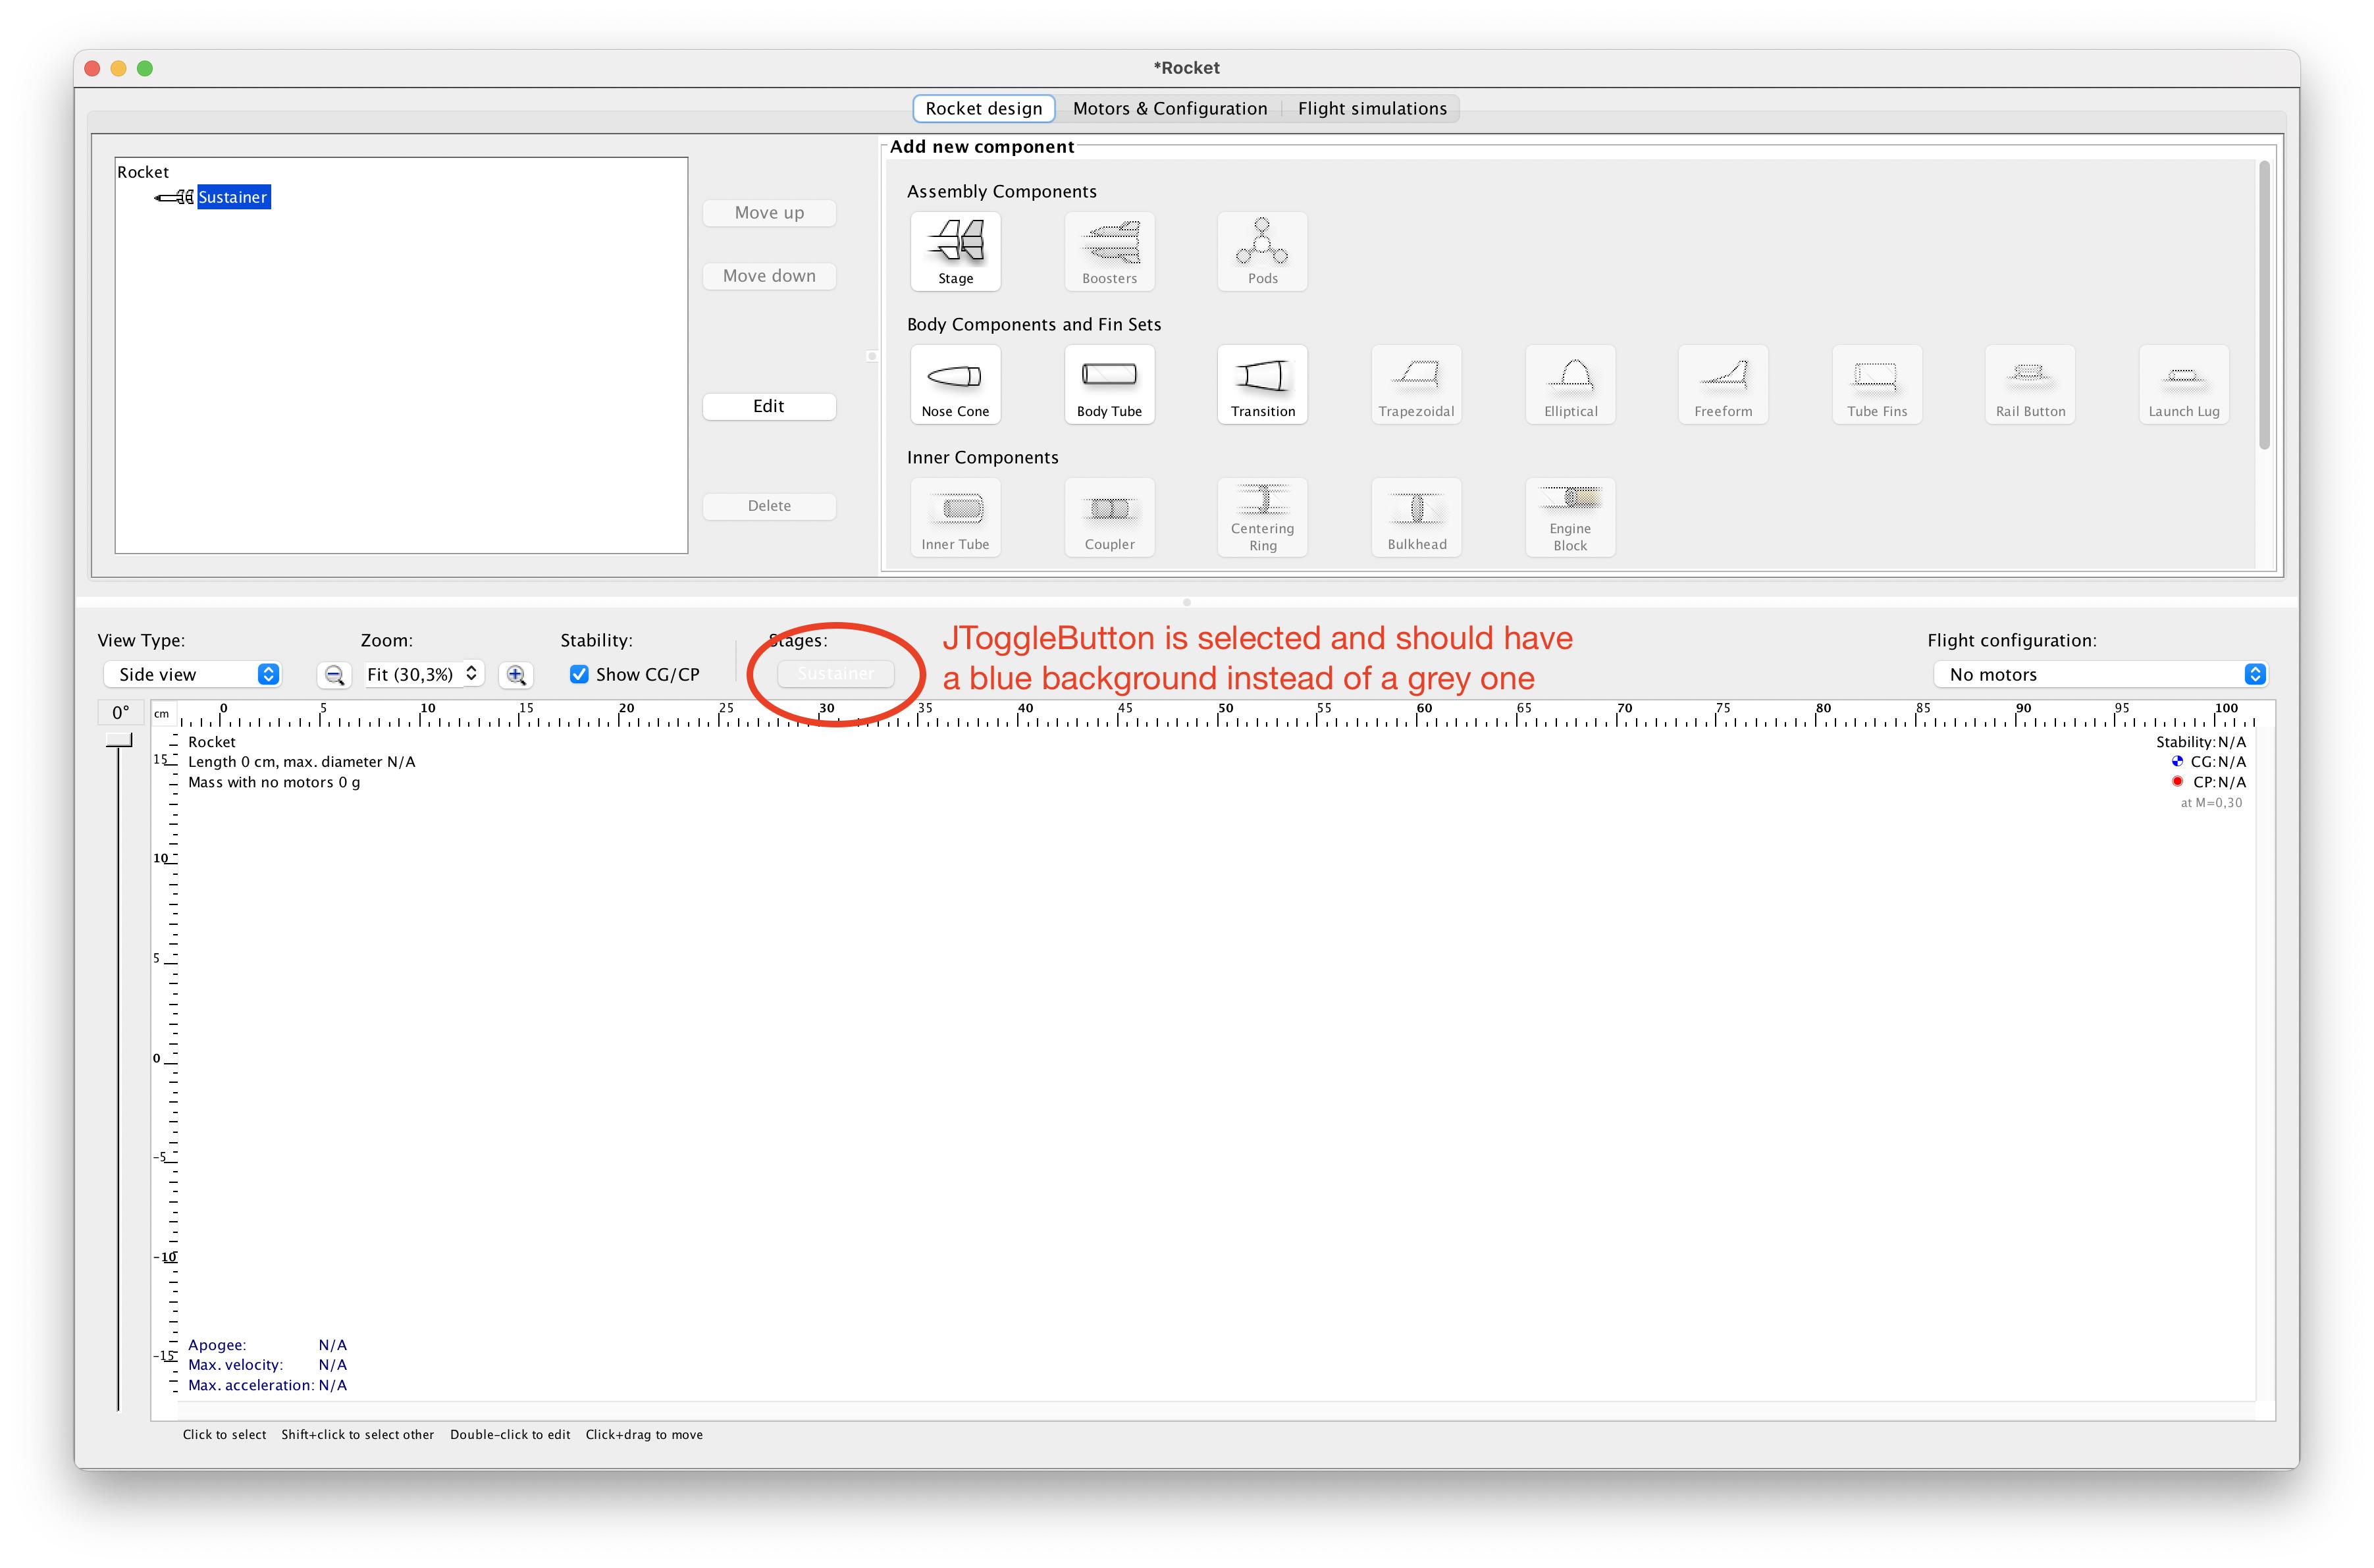Add a Rail Button component
Viewport: 2374px width, 1568px height.
pyautogui.click(x=2030, y=384)
